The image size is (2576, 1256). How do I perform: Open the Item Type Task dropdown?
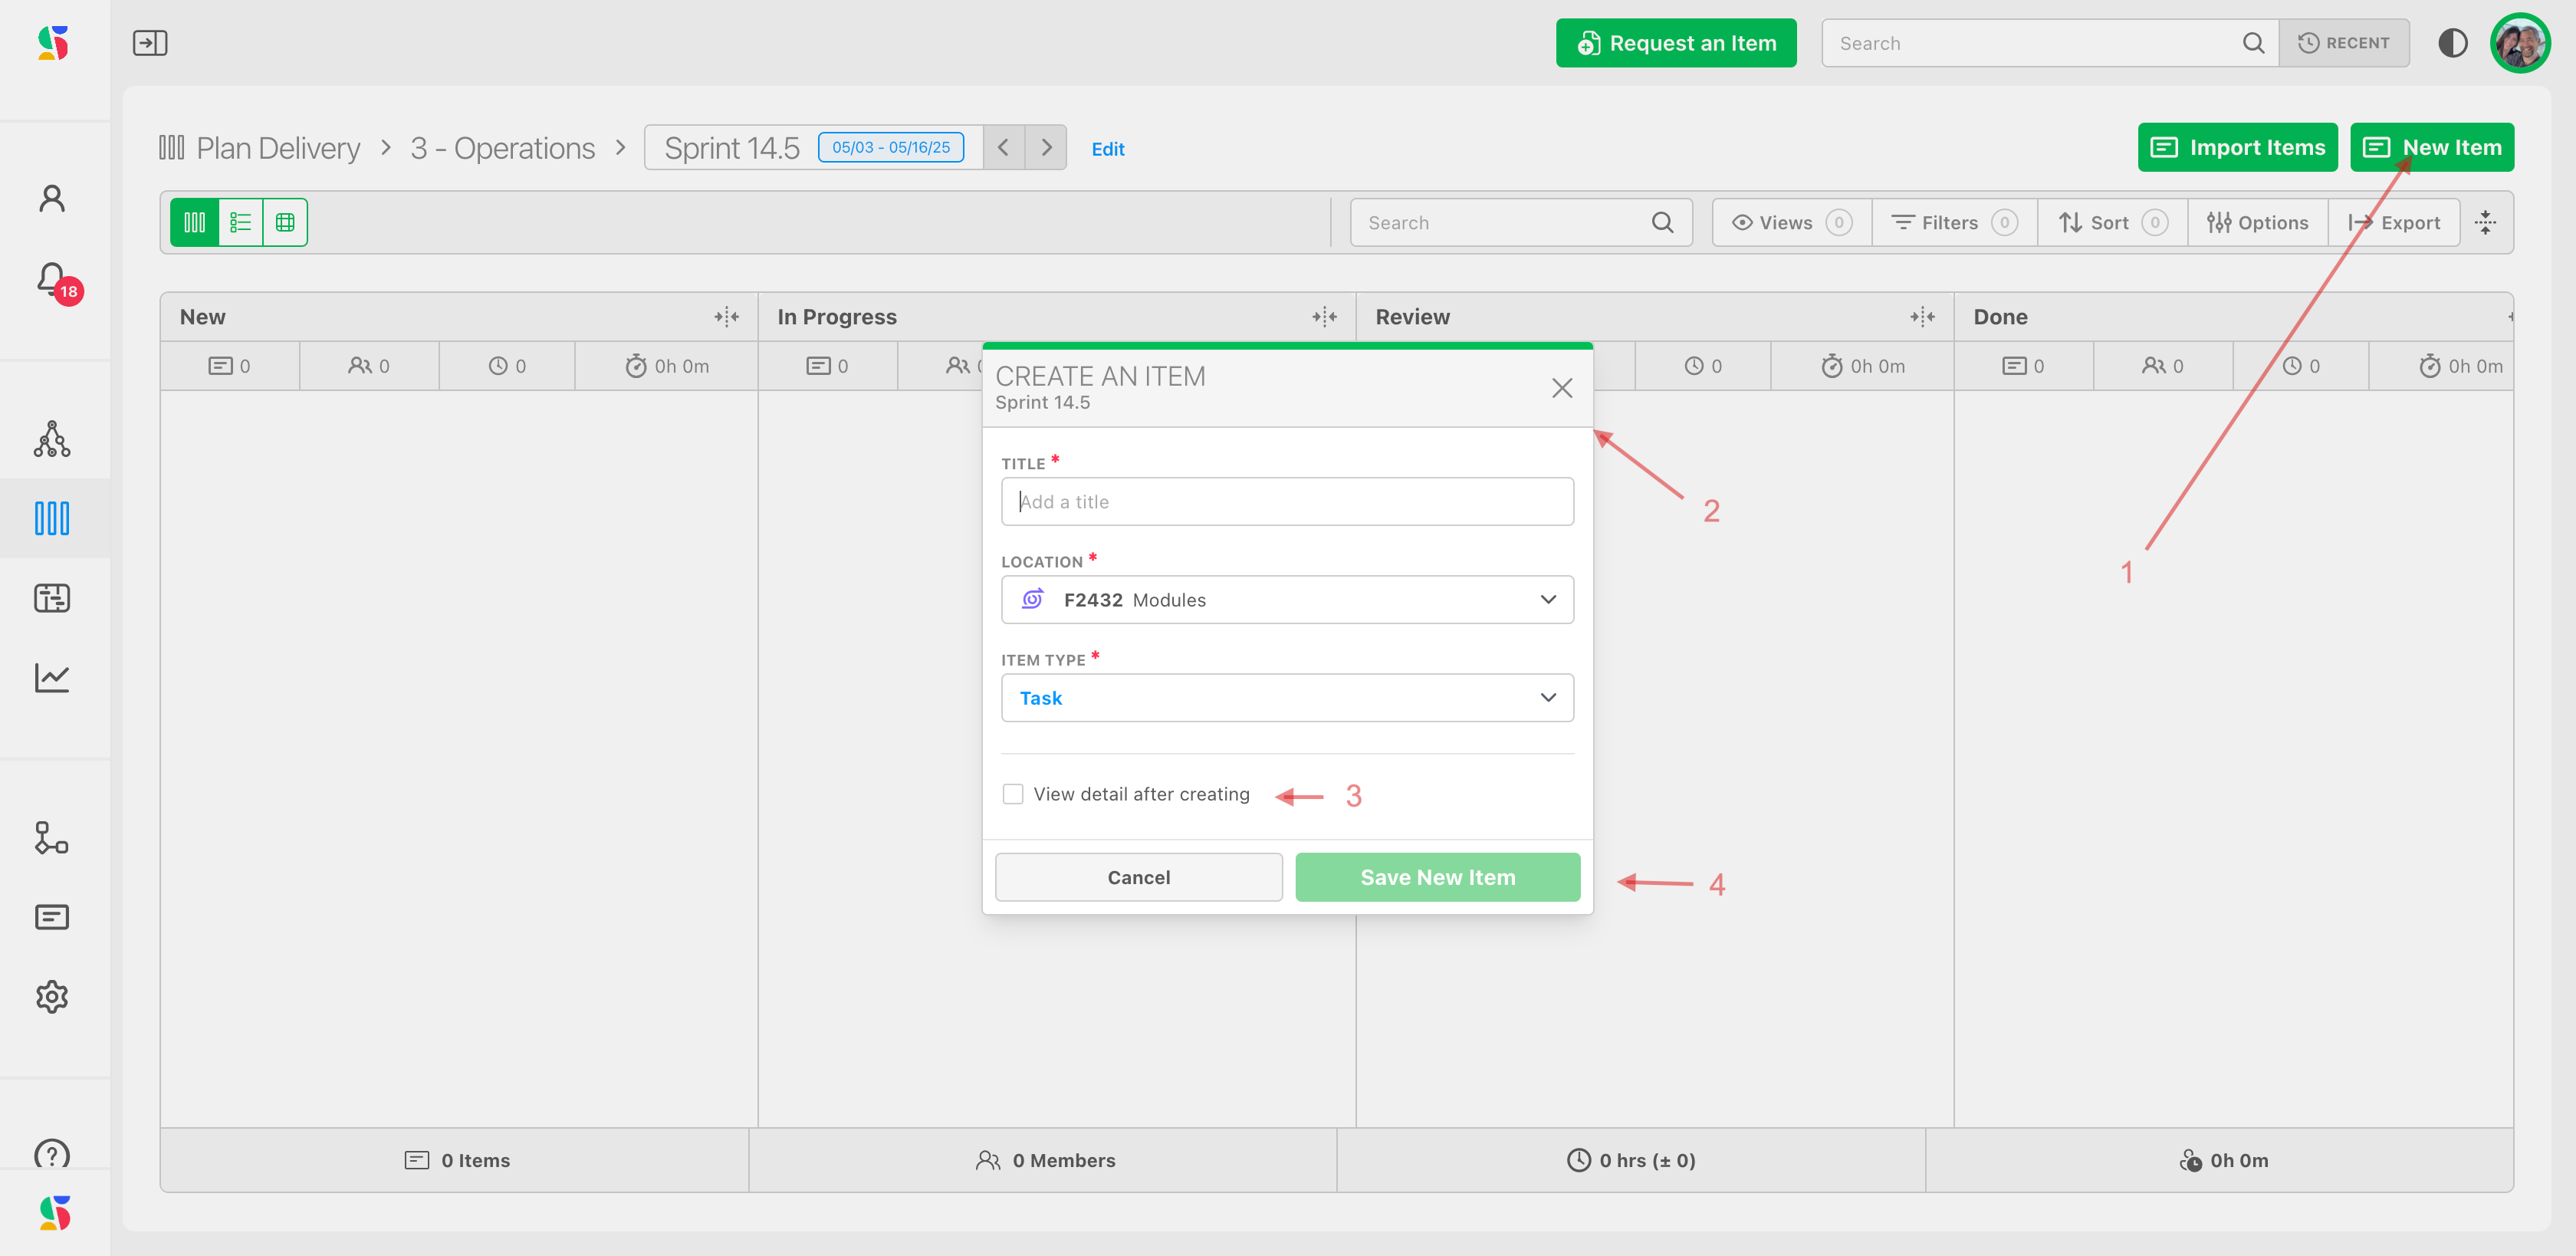(x=1287, y=698)
